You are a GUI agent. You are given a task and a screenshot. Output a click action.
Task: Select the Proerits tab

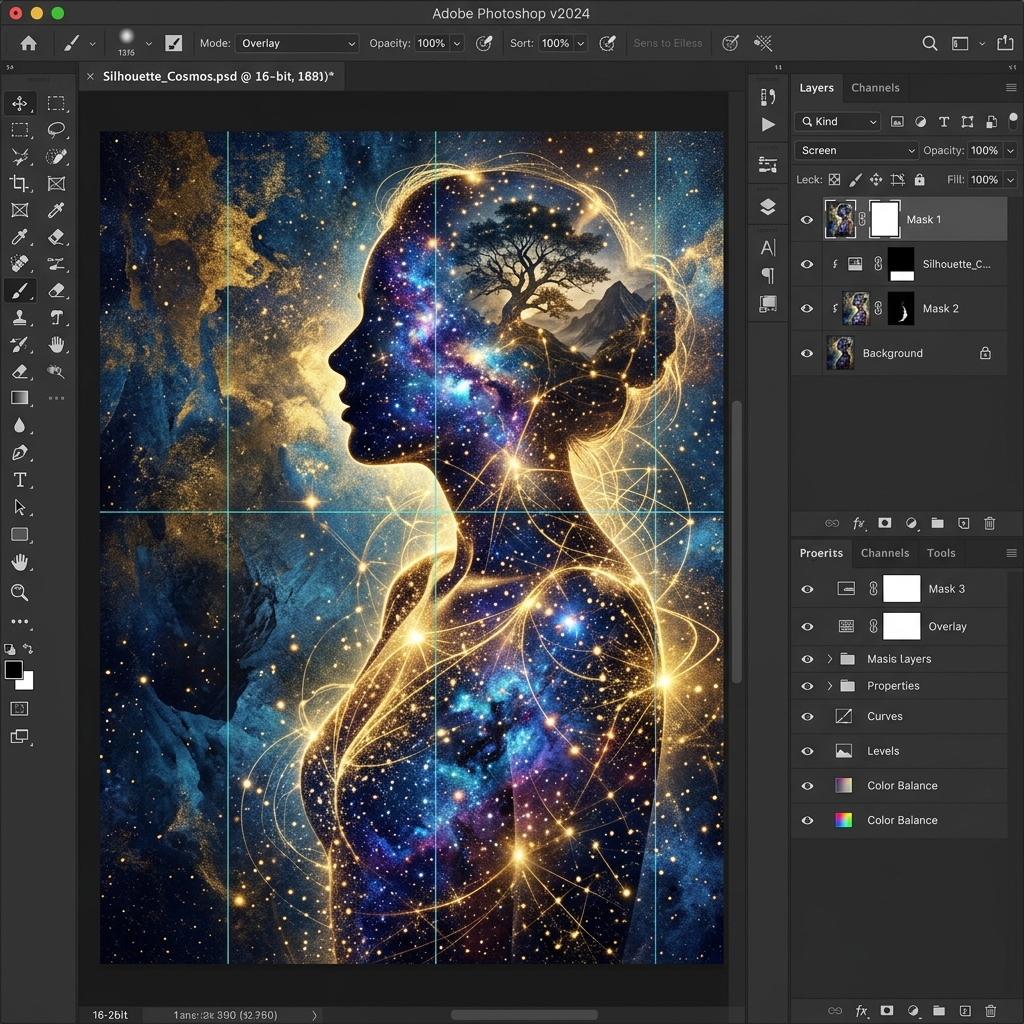821,552
